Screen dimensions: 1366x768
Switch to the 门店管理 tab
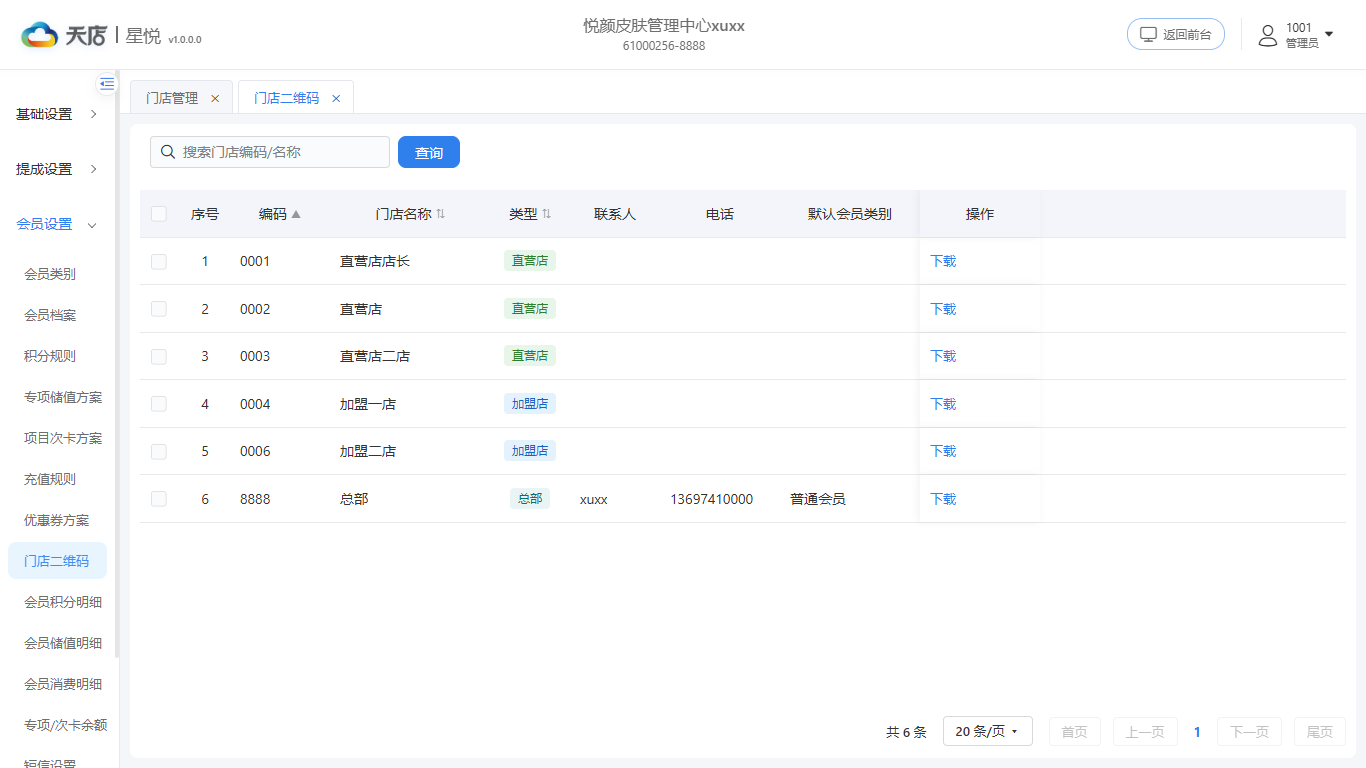pyautogui.click(x=172, y=98)
